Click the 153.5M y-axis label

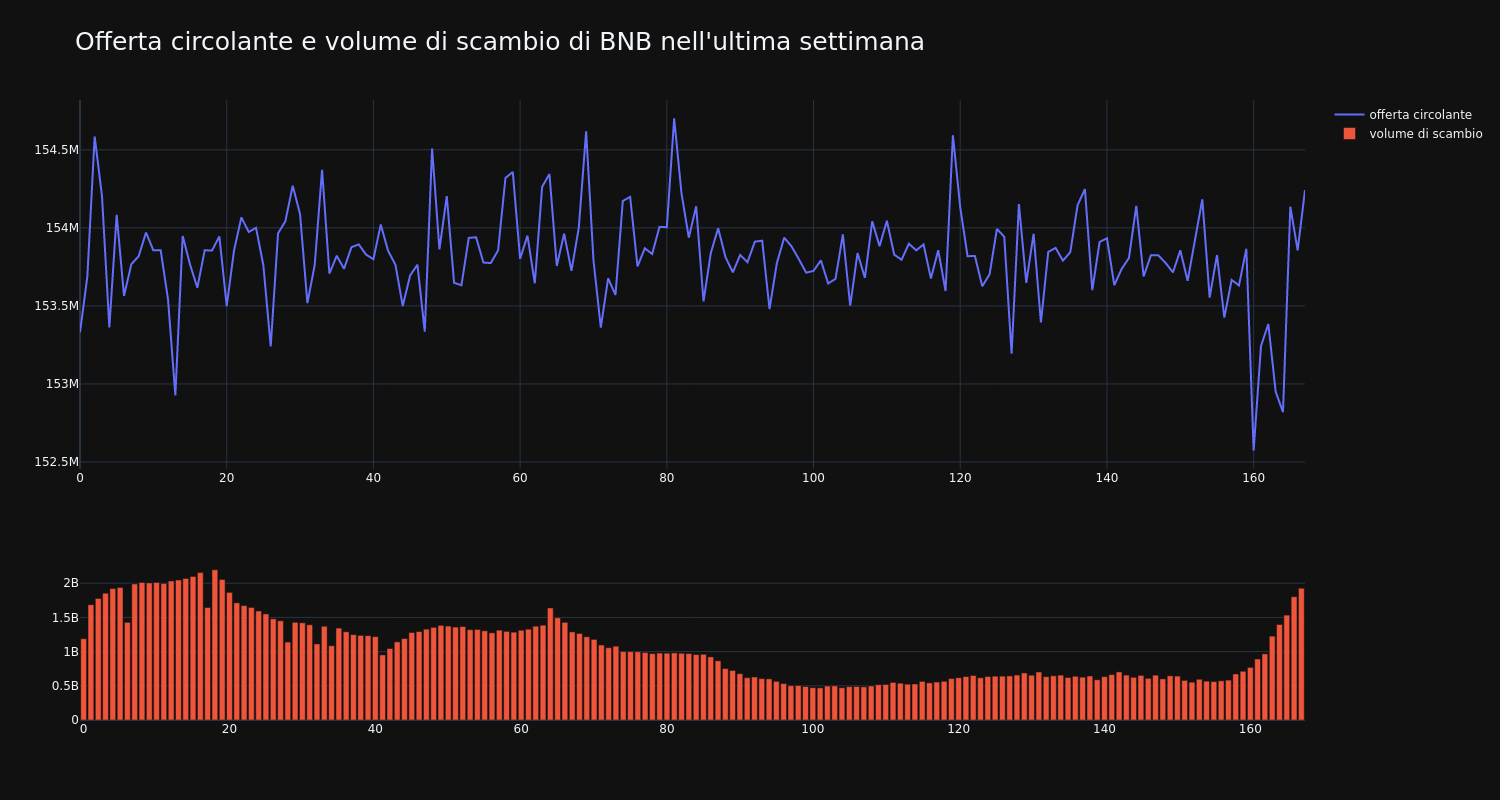[56, 306]
